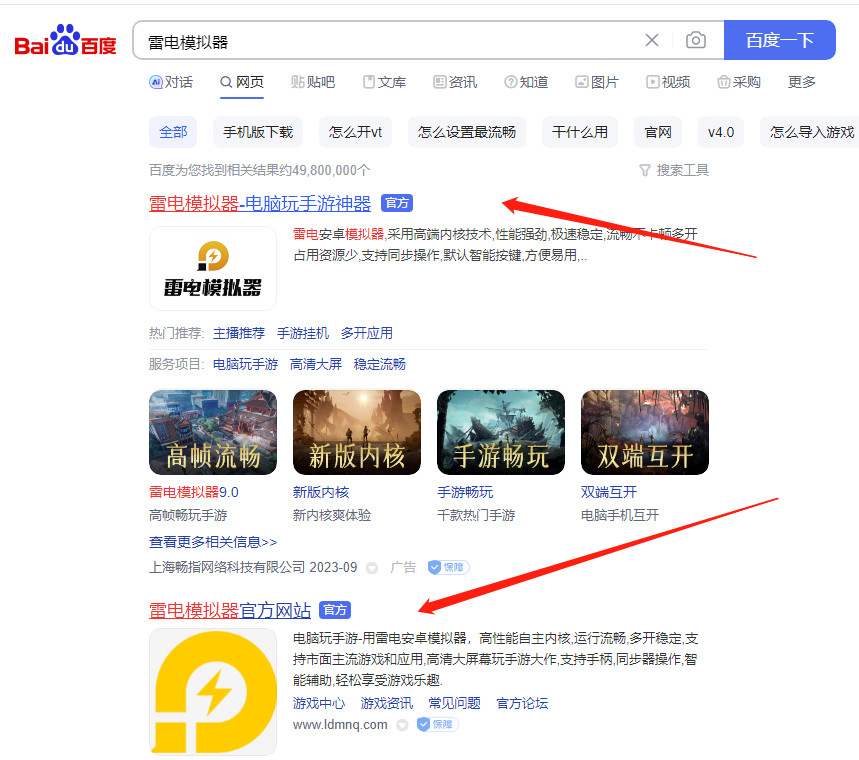This screenshot has height=760, width=859.
Task: Open the 游戏中心 sitelink
Action: (319, 703)
